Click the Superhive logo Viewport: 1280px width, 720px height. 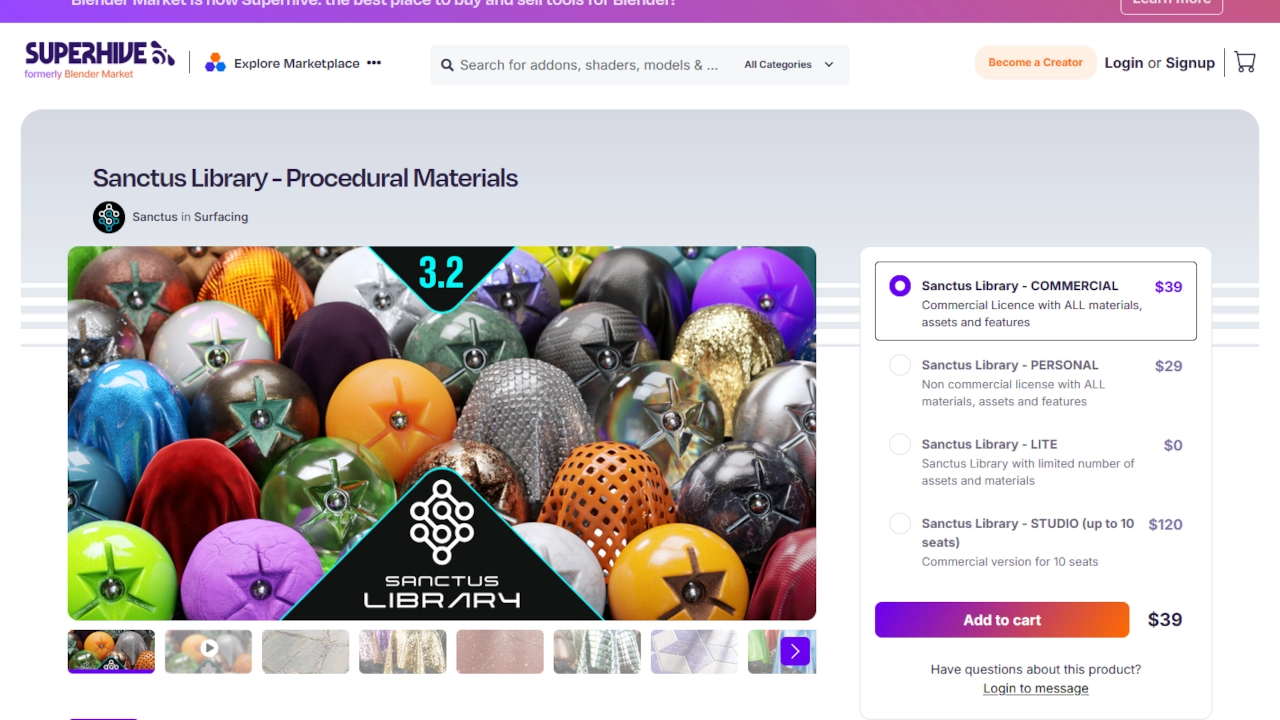(x=100, y=53)
